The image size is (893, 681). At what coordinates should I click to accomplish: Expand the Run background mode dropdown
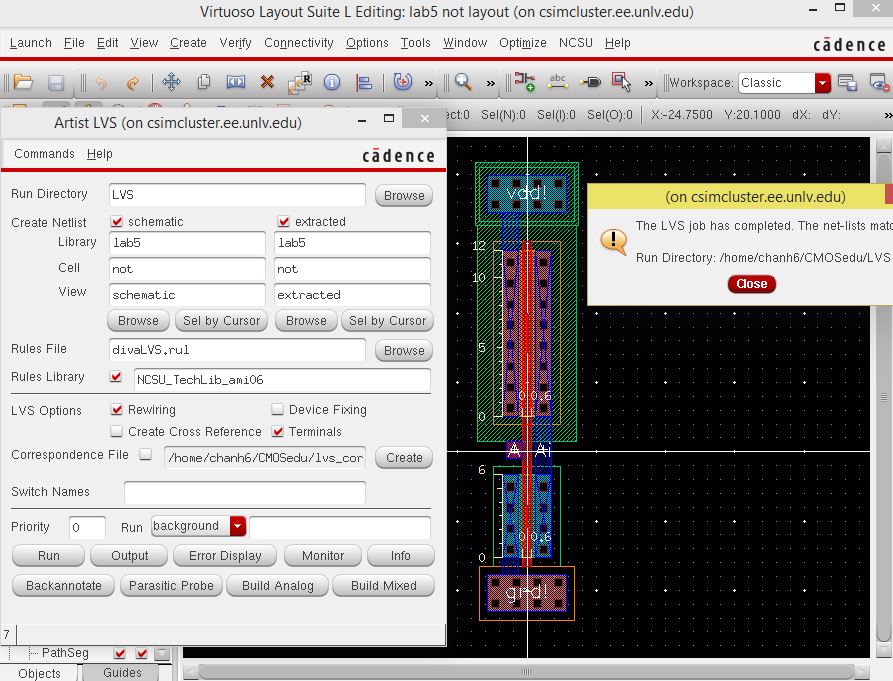click(x=237, y=526)
